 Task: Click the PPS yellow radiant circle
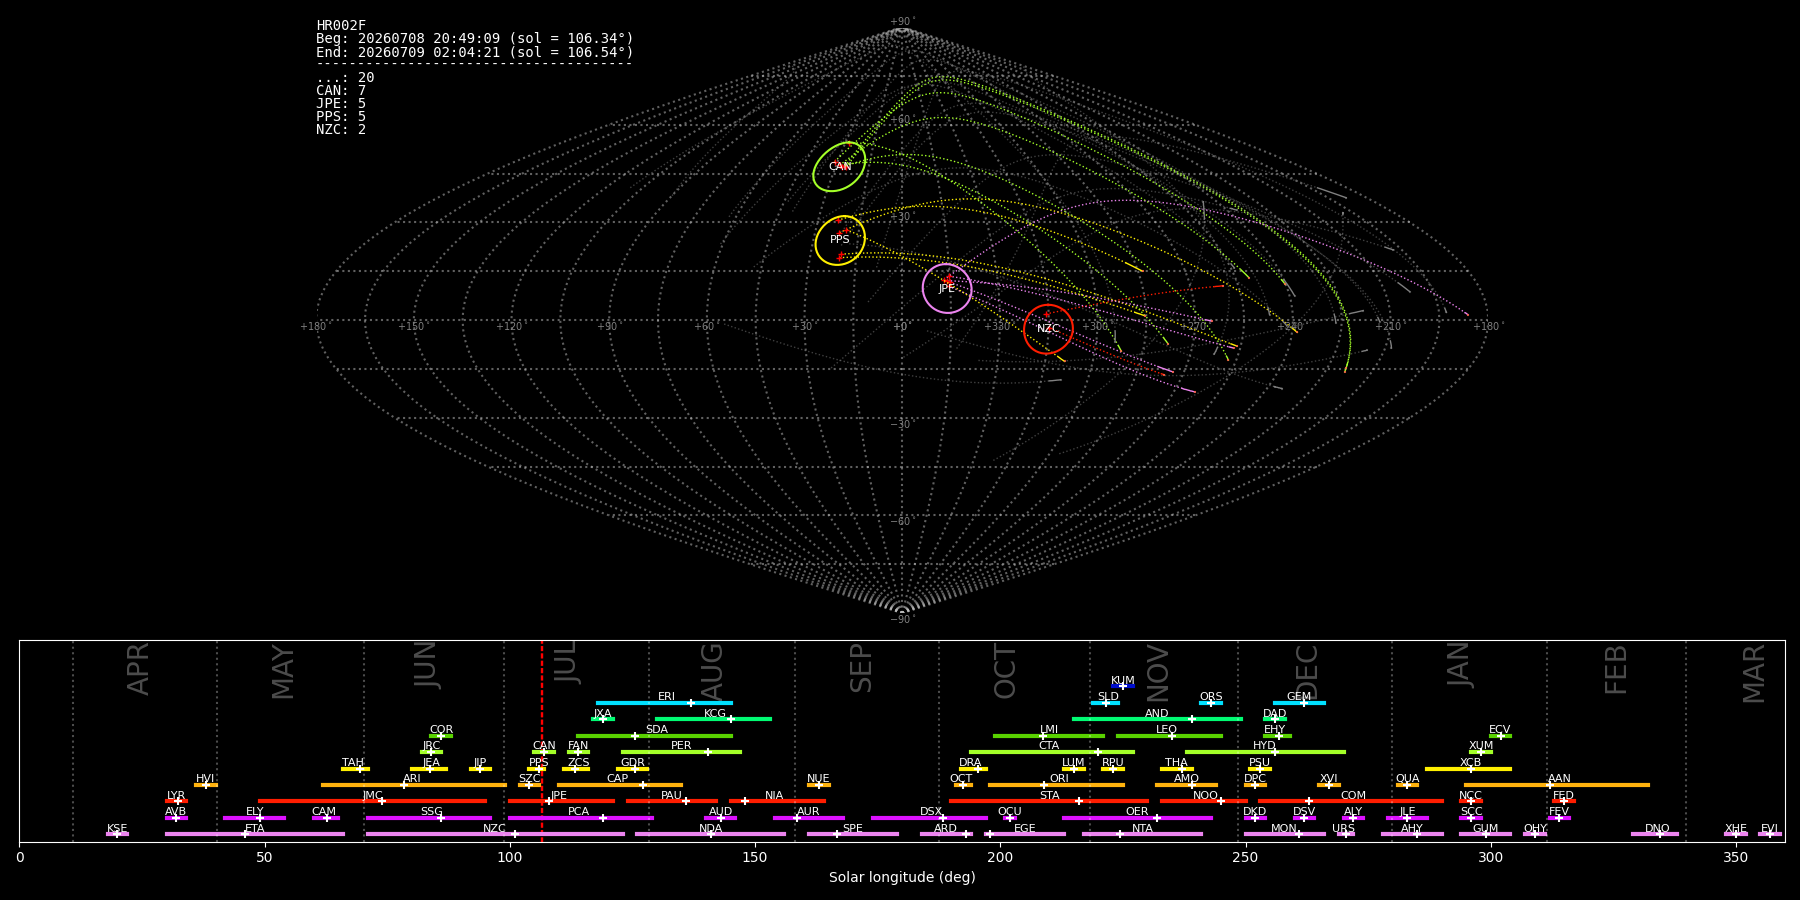click(x=840, y=240)
